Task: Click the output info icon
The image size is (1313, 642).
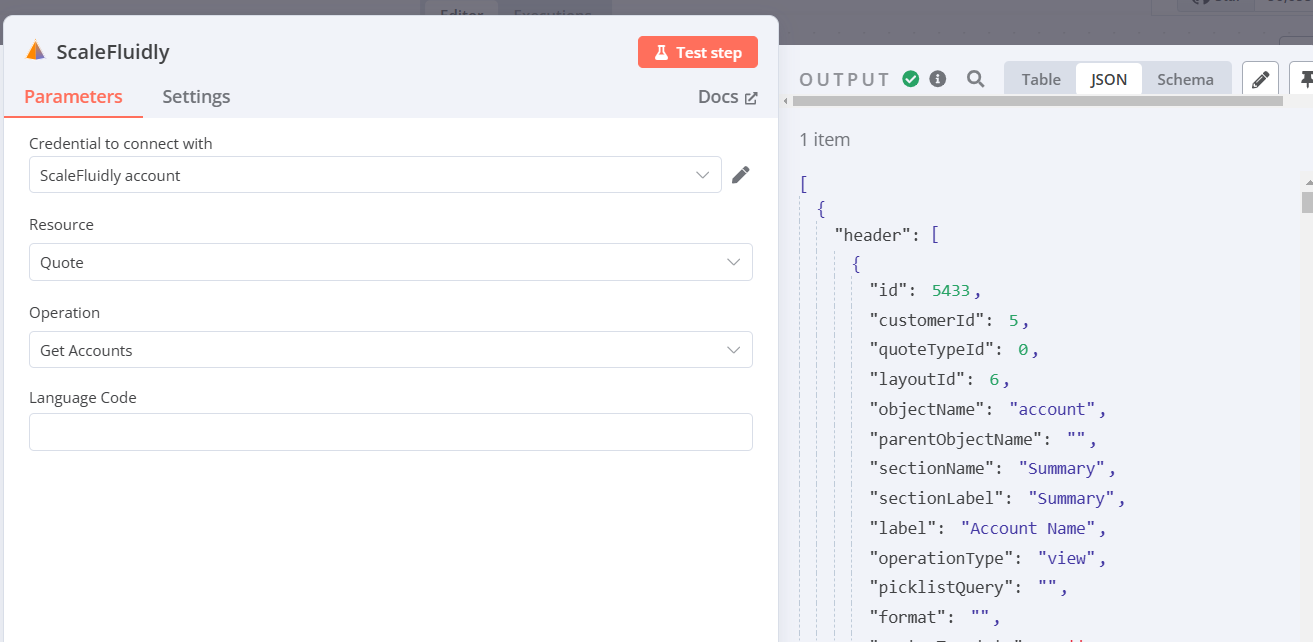Action: pyautogui.click(x=938, y=79)
